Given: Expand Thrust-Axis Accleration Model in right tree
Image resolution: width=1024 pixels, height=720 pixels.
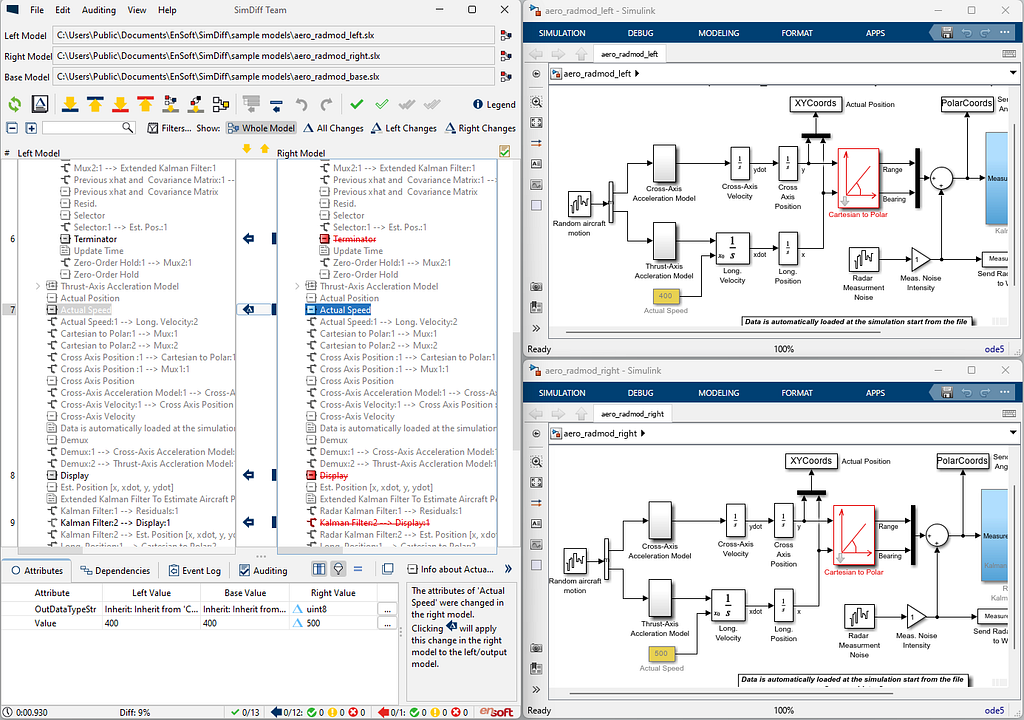Looking at the screenshot, I should (297, 286).
